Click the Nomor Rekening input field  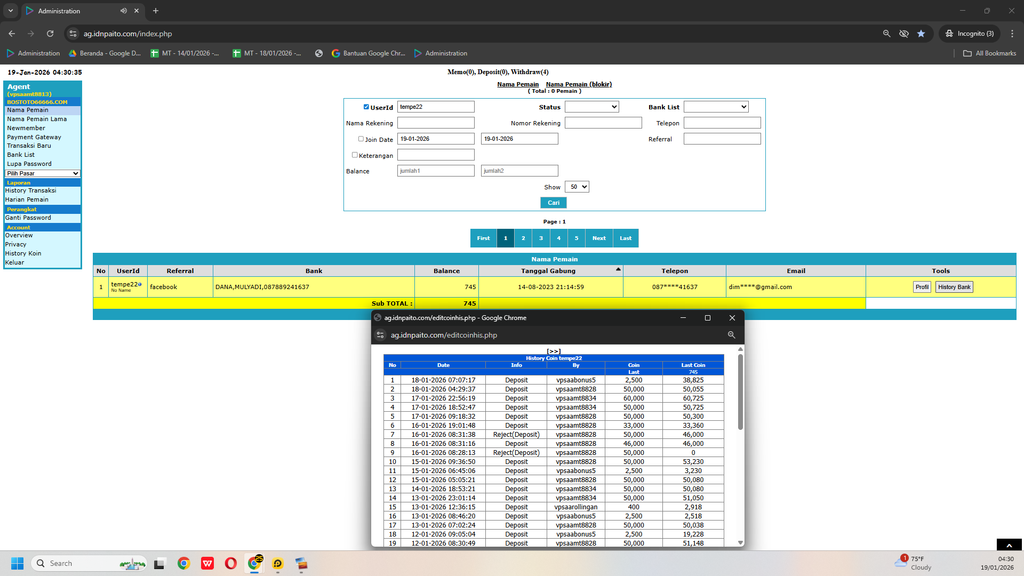pos(603,123)
